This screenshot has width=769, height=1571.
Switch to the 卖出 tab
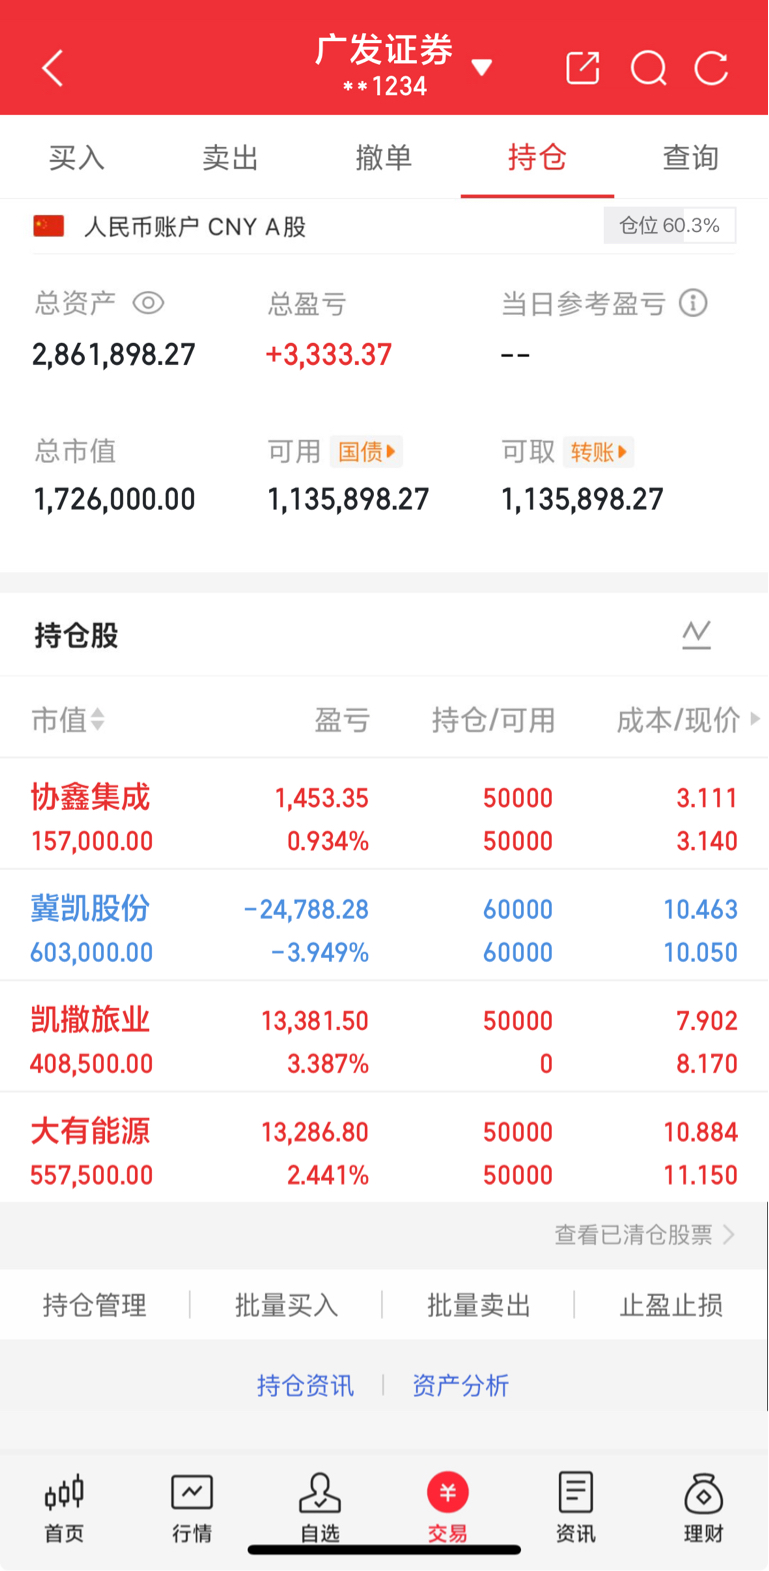(231, 157)
